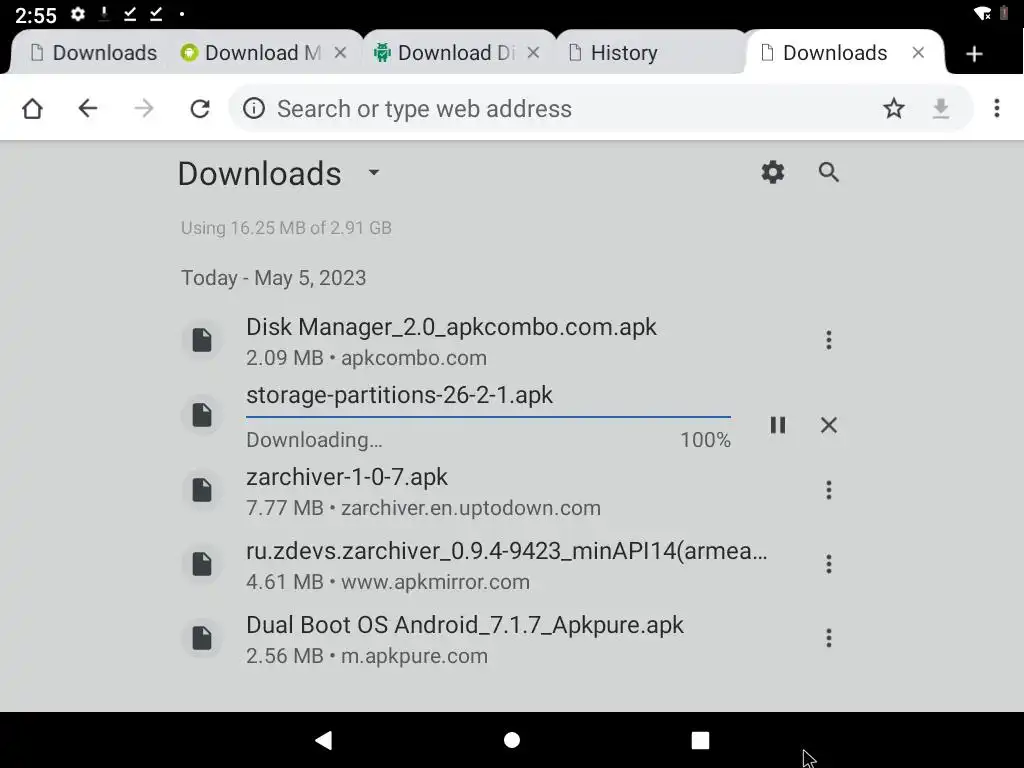Close the Download M tab
Viewport: 1024px width, 768px height.
340,53
